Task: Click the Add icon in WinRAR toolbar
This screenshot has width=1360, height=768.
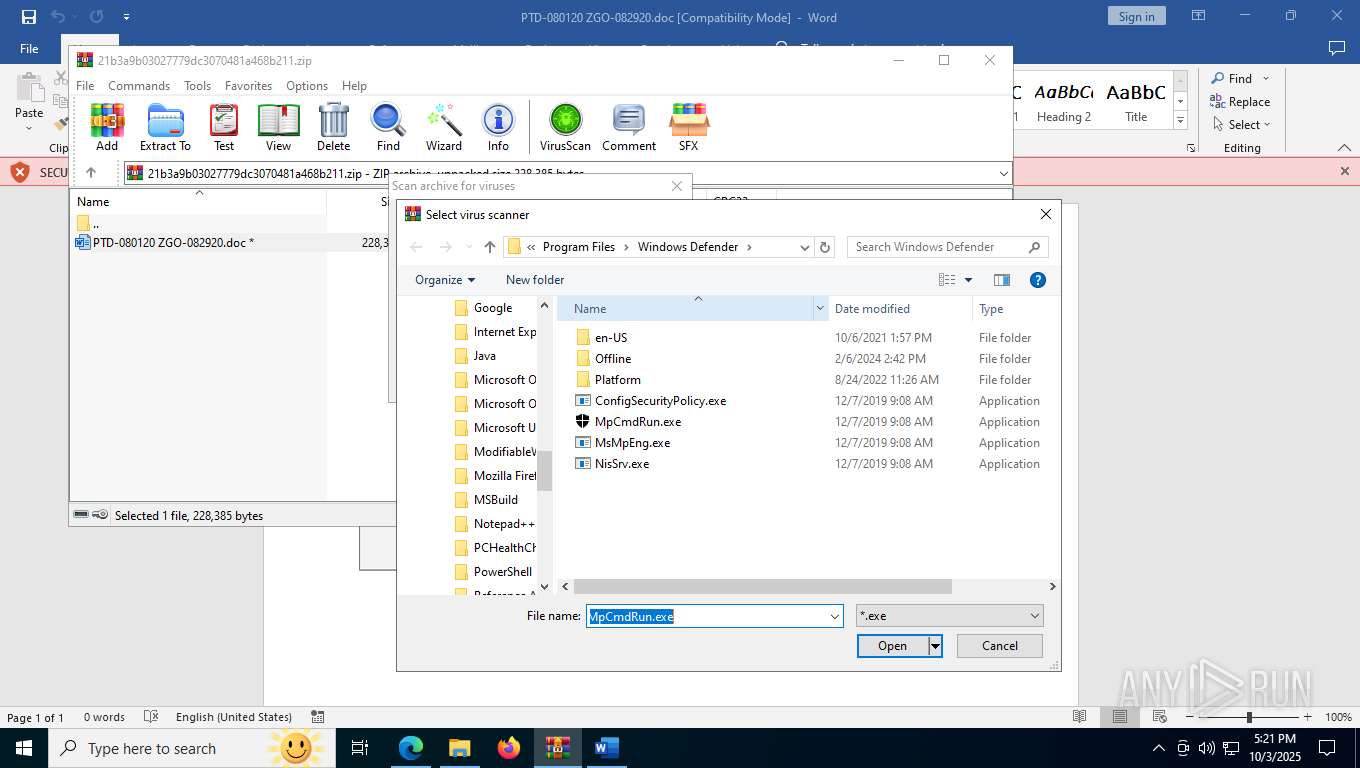Action: pyautogui.click(x=107, y=127)
